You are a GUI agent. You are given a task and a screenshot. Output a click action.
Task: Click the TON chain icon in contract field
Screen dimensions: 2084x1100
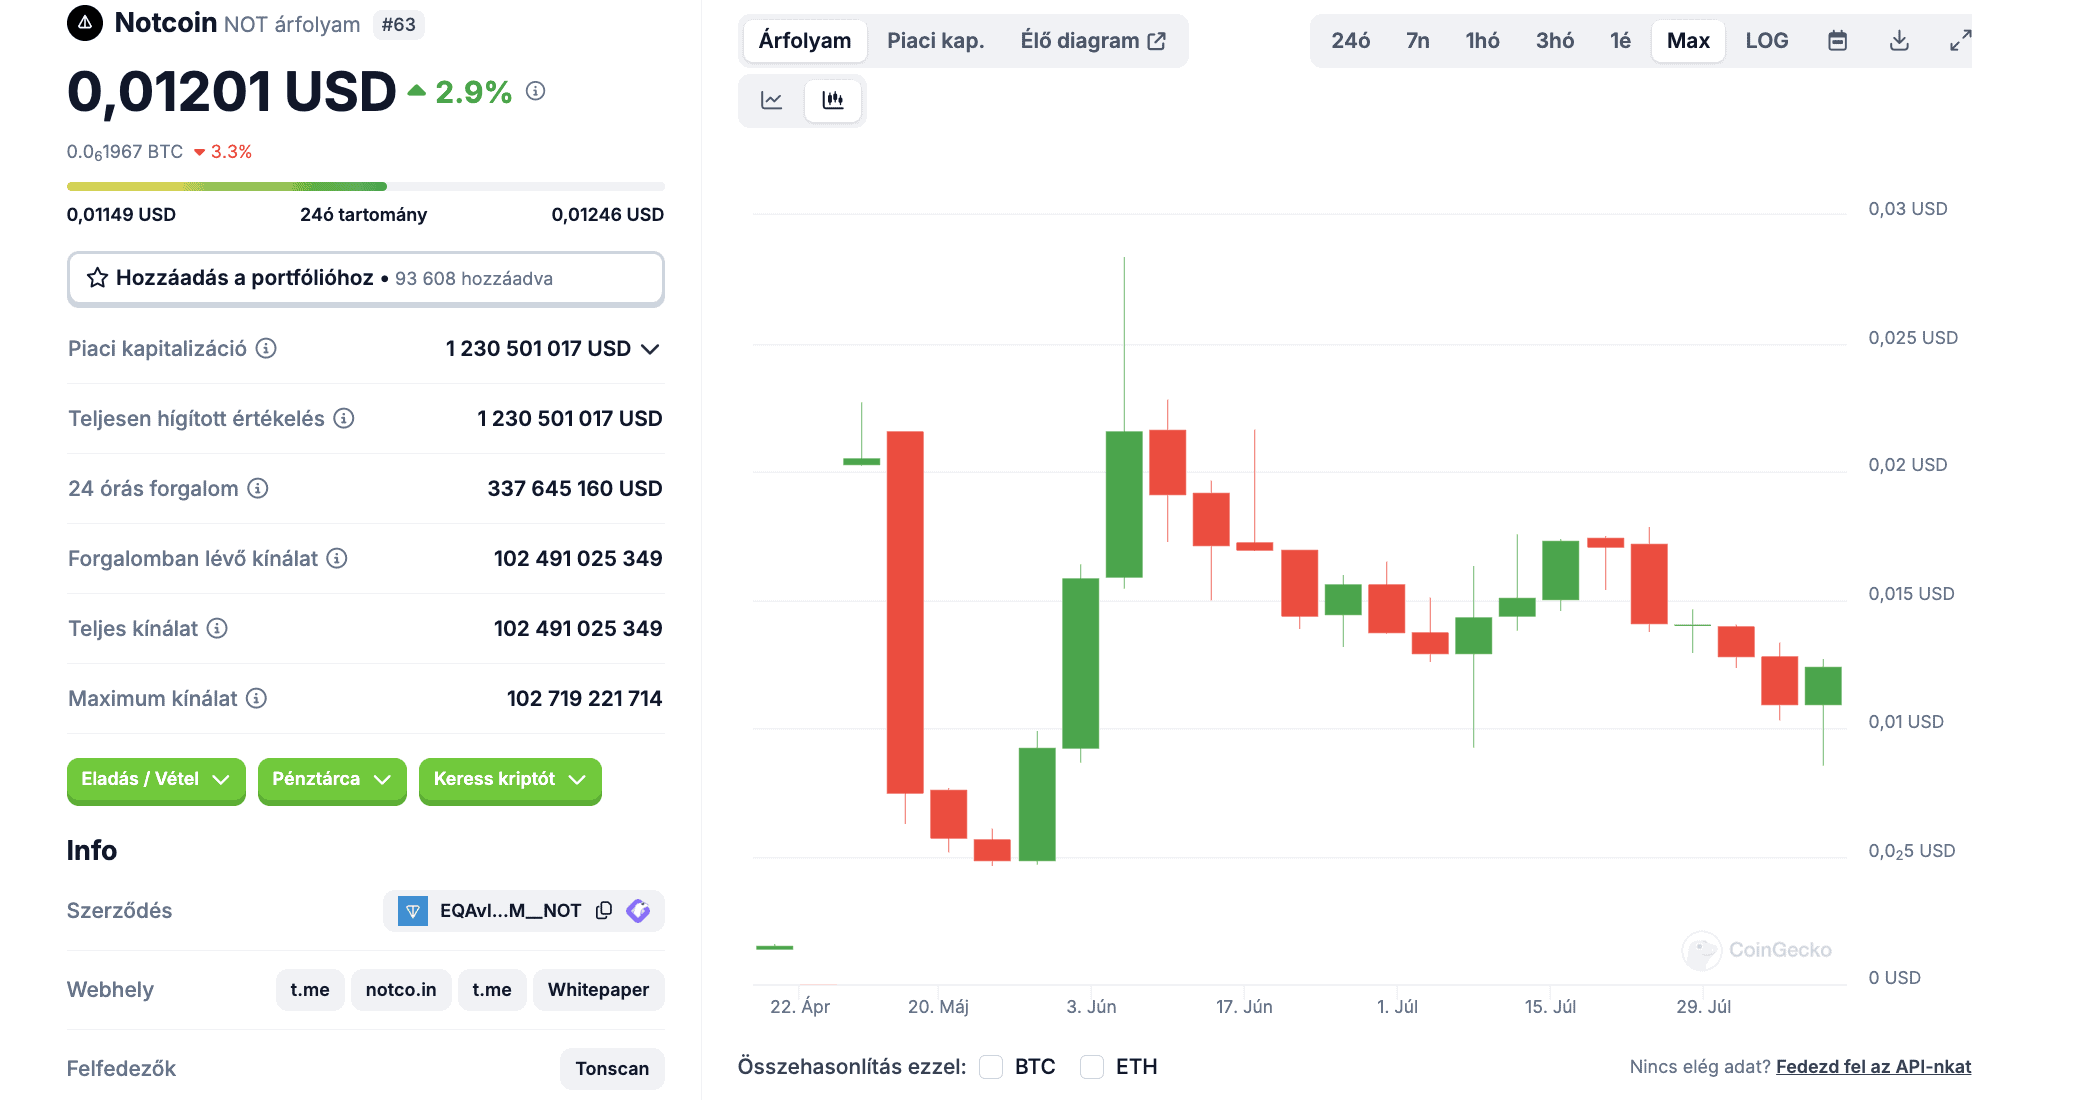[x=413, y=910]
